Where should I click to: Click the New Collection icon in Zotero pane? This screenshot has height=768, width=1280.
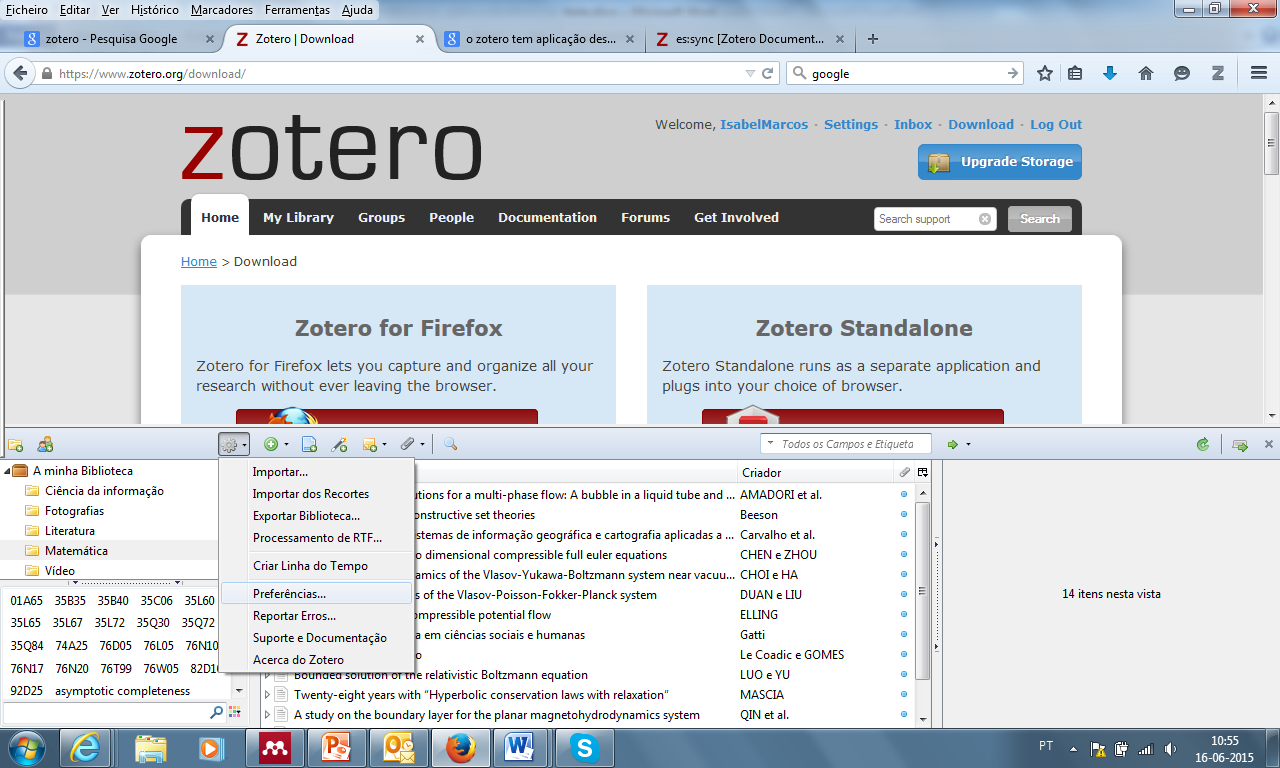15,444
